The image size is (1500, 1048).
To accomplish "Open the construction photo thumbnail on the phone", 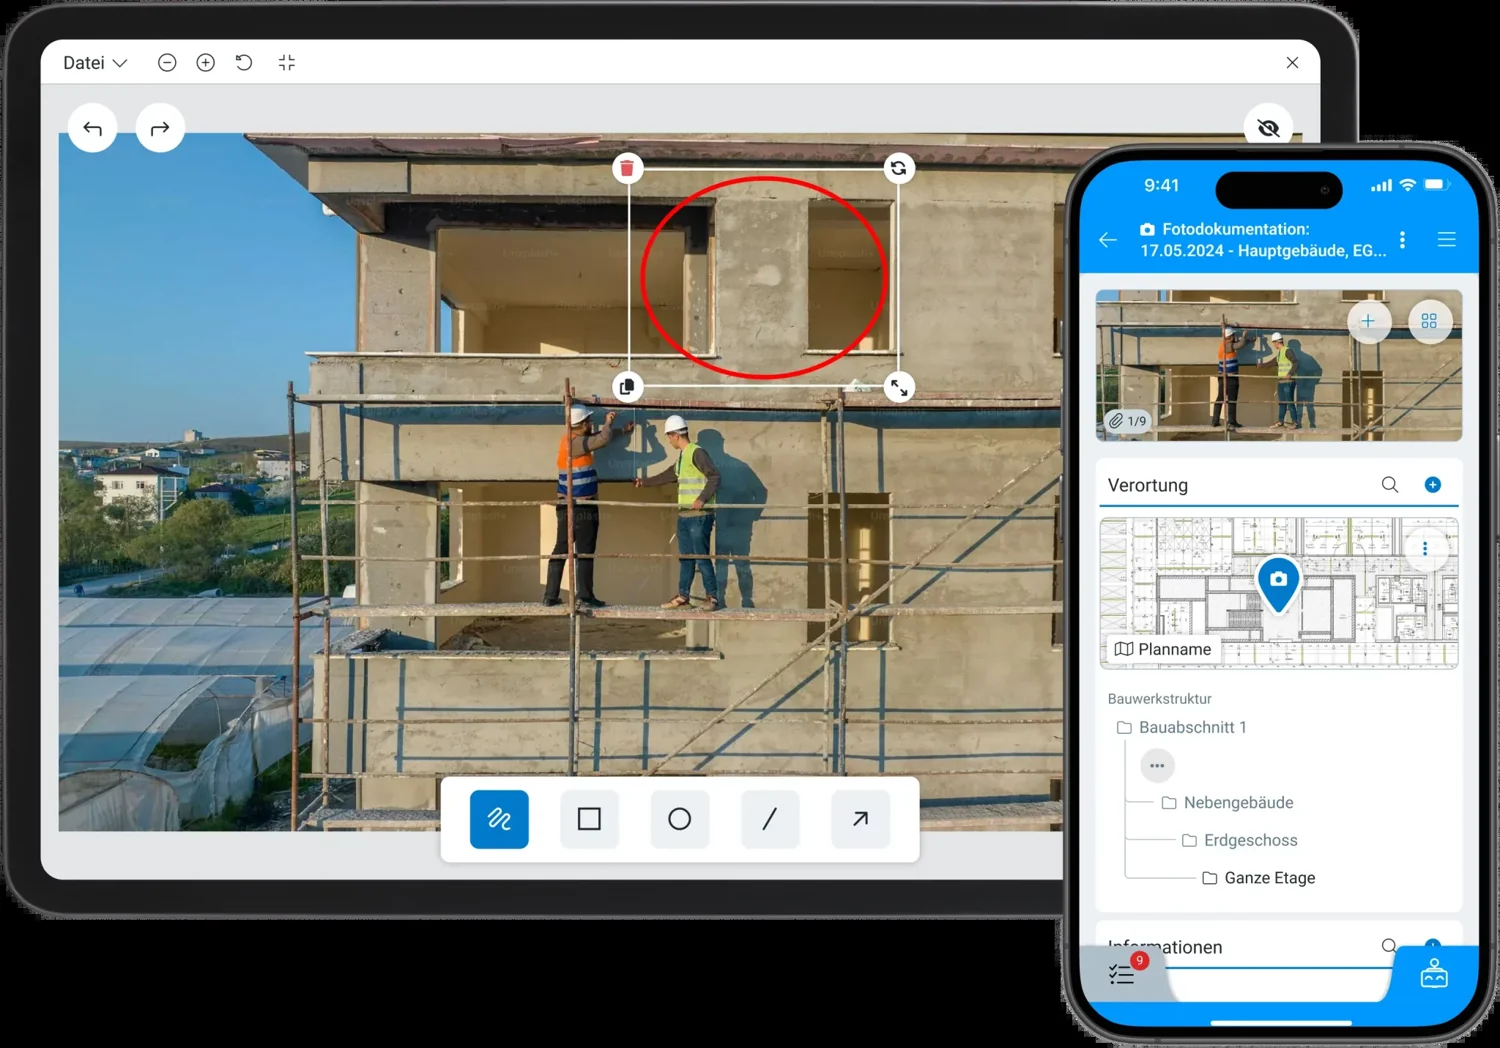I will click(x=1278, y=365).
